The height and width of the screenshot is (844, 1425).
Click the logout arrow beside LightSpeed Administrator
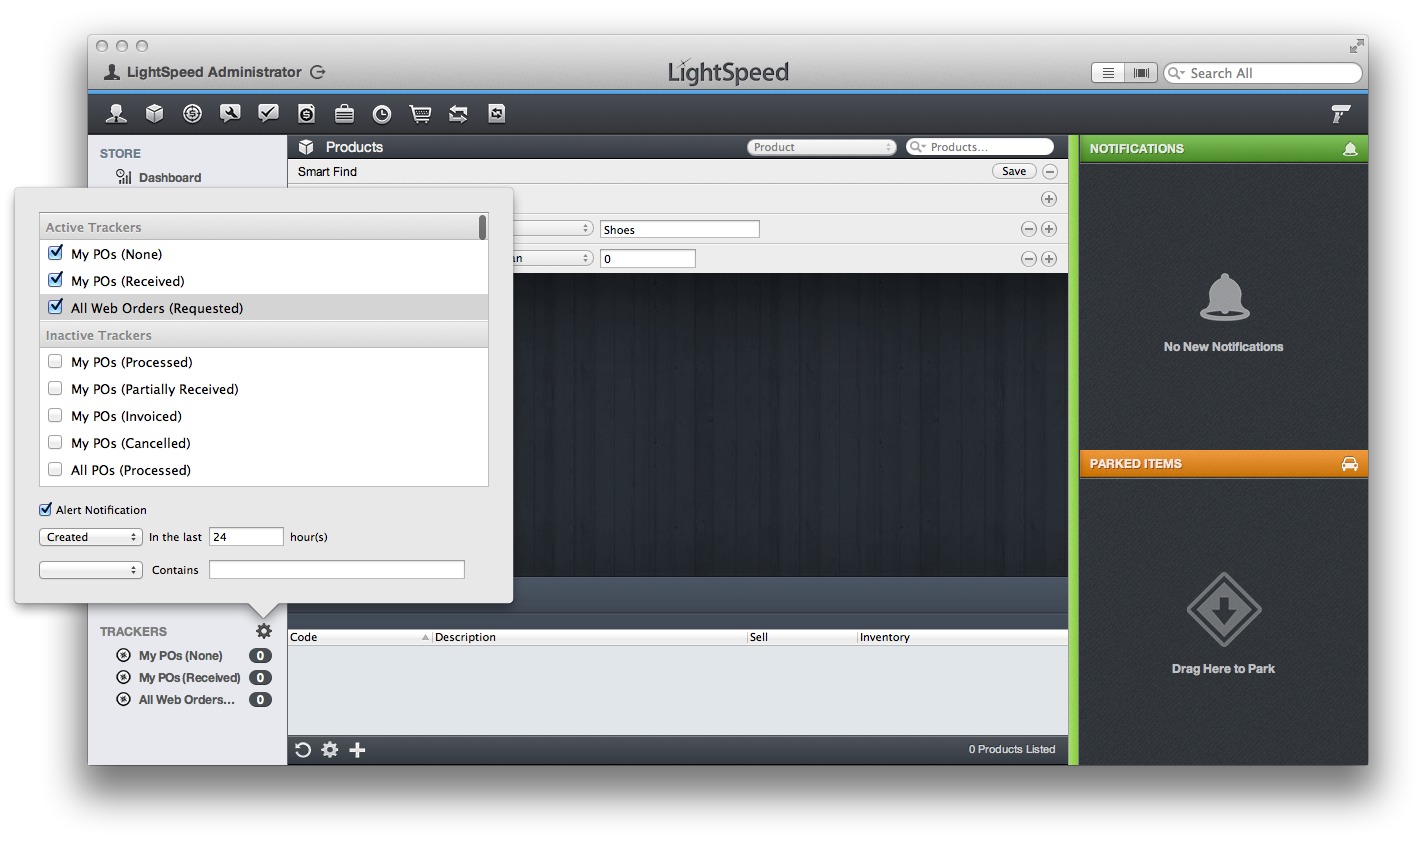318,72
